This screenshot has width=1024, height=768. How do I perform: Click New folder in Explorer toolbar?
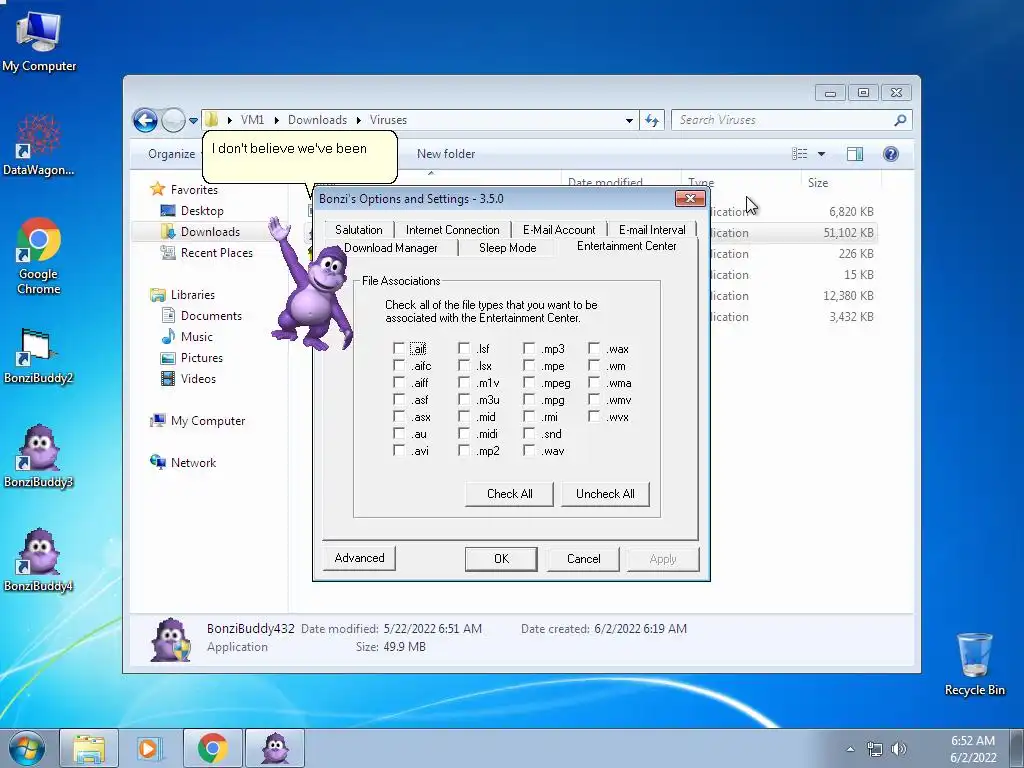point(446,154)
